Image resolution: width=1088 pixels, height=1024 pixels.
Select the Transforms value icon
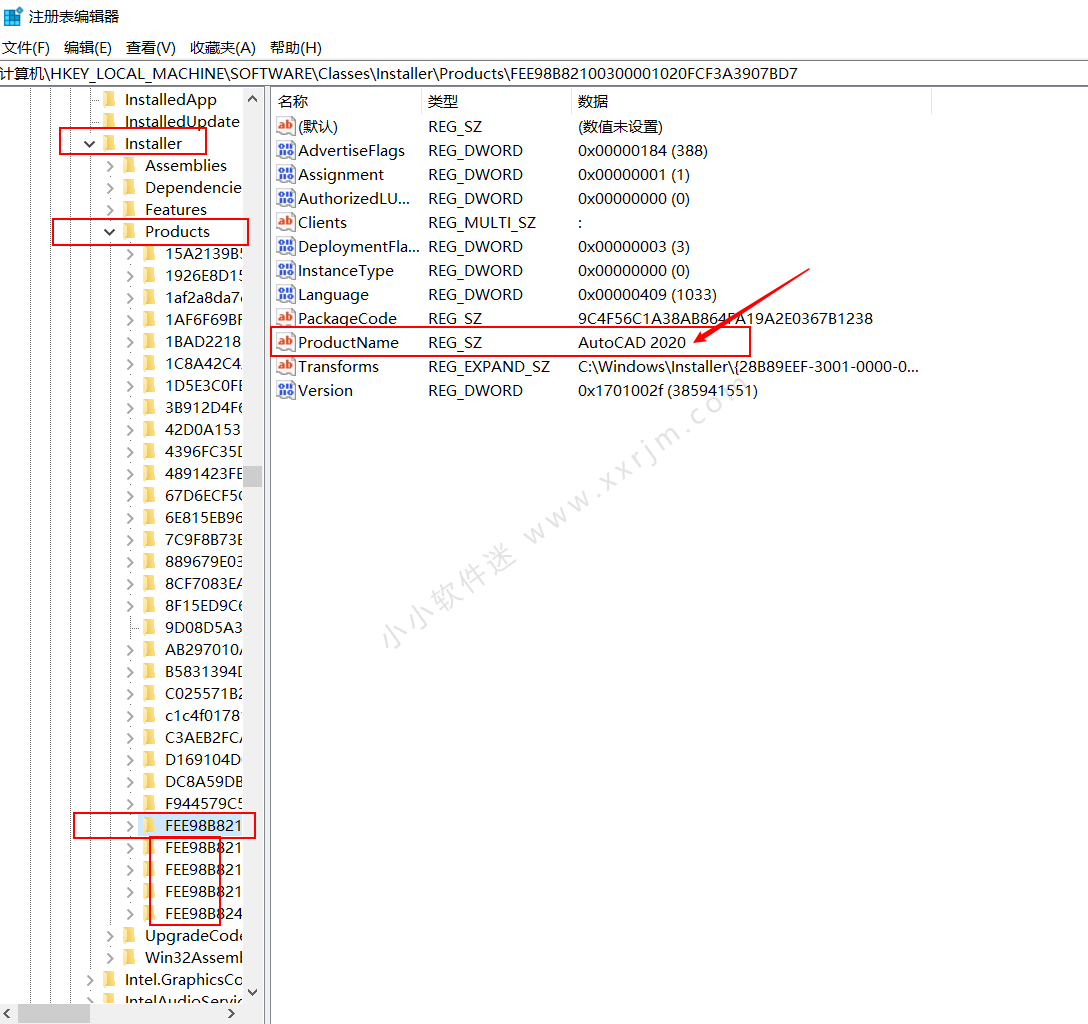(x=285, y=366)
